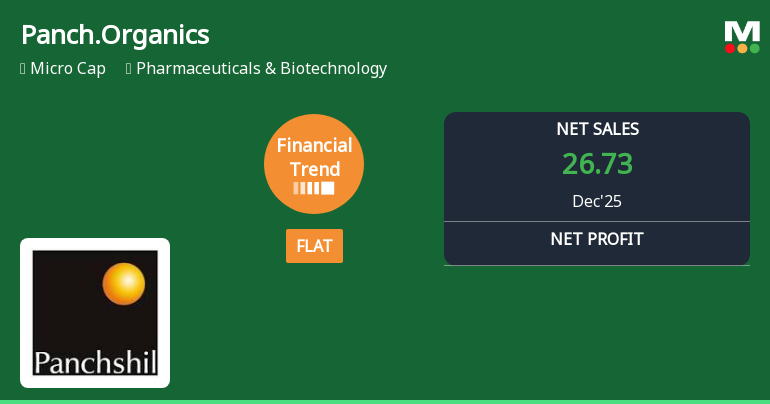Select the NET SALES header
Viewport: 770px width, 404px height.
tap(597, 129)
